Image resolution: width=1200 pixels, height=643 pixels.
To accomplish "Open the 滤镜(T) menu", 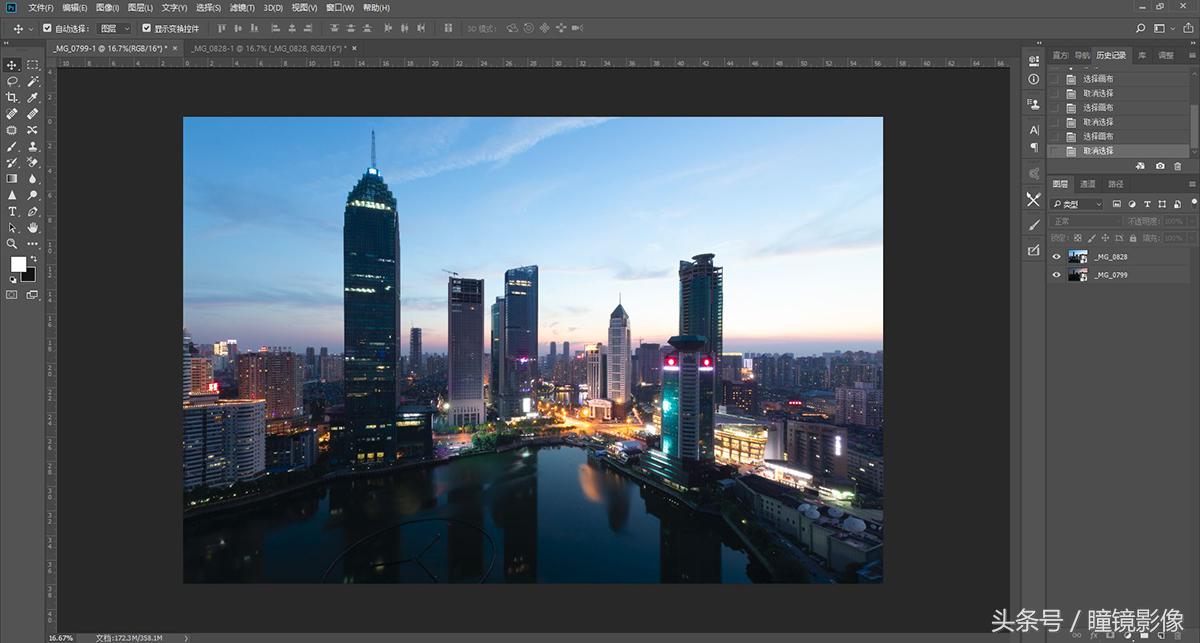I will click(x=242, y=8).
